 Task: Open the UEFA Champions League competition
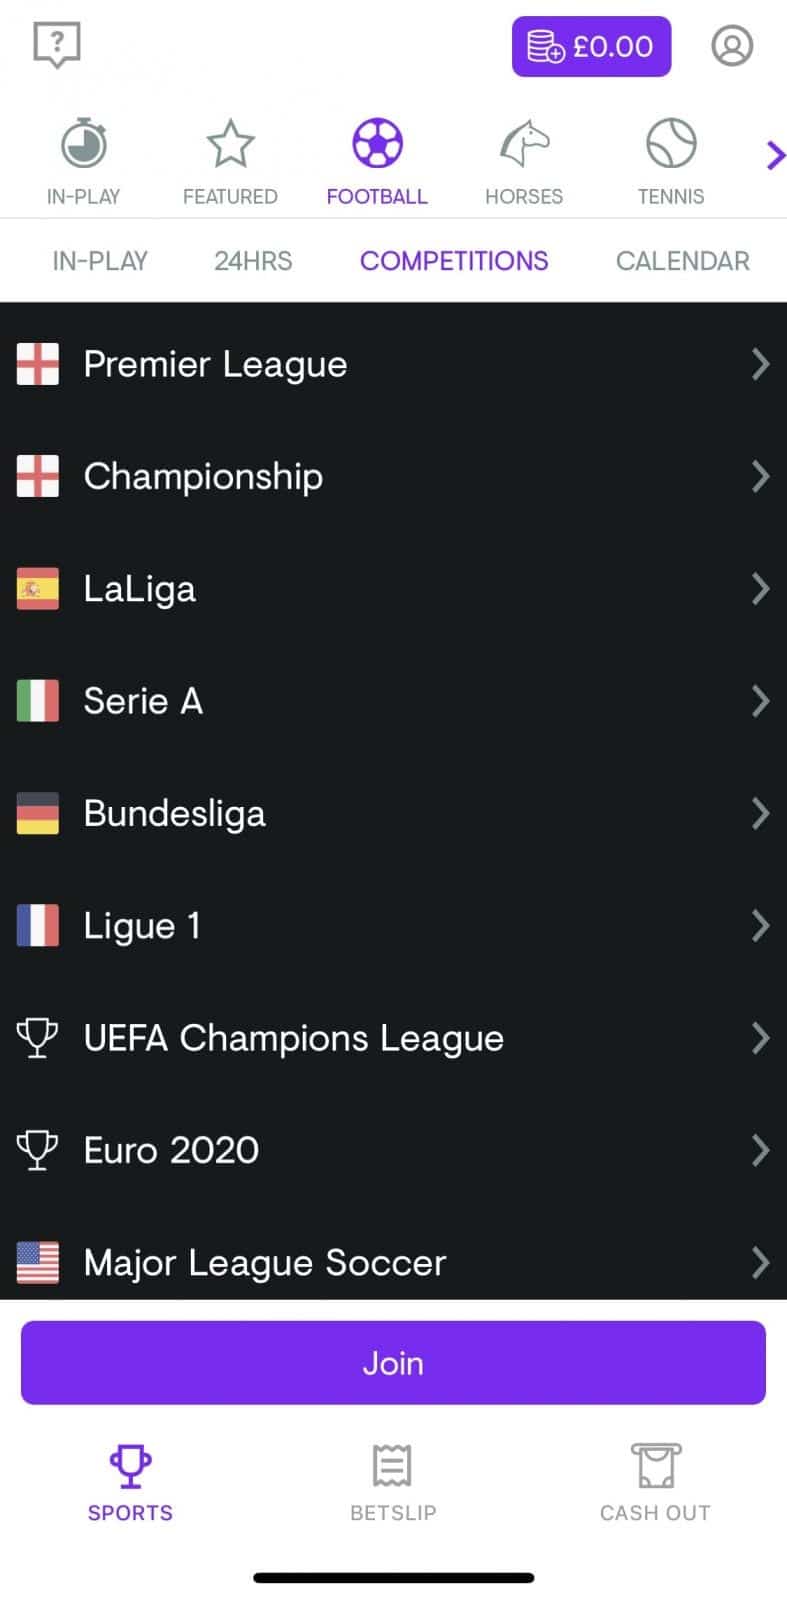pyautogui.click(x=294, y=1038)
